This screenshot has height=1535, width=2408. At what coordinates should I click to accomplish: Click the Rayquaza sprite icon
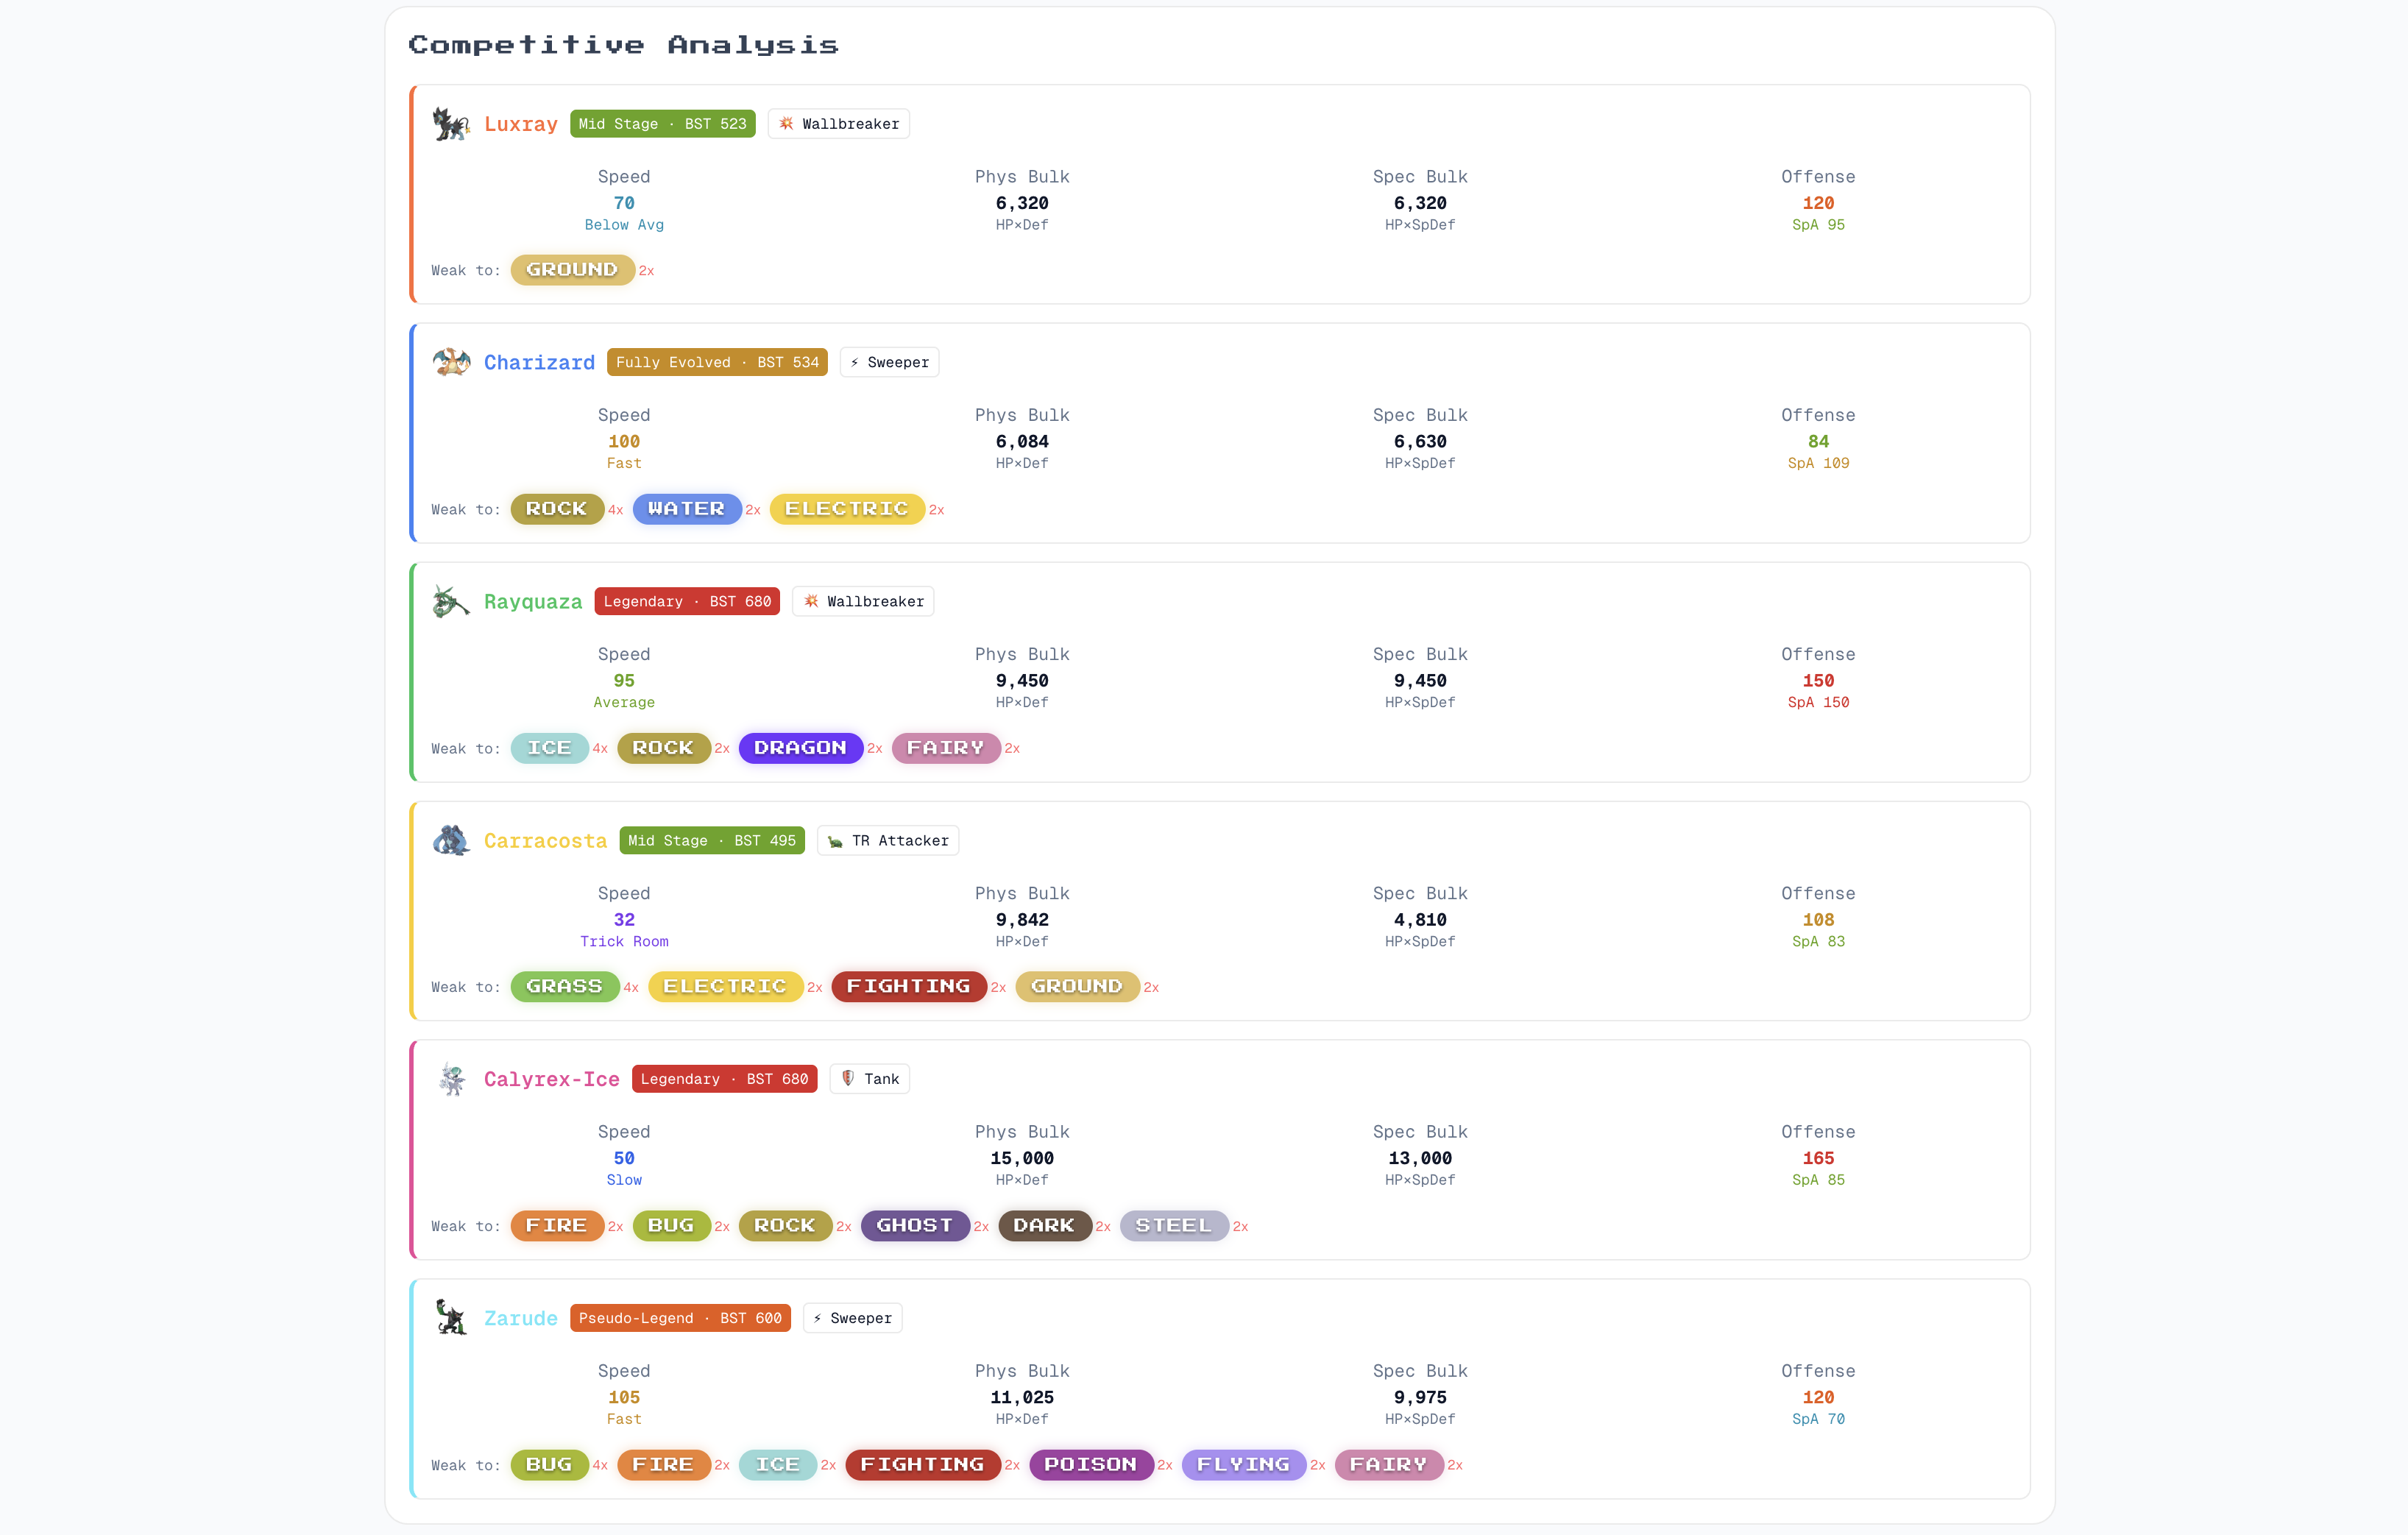451,601
